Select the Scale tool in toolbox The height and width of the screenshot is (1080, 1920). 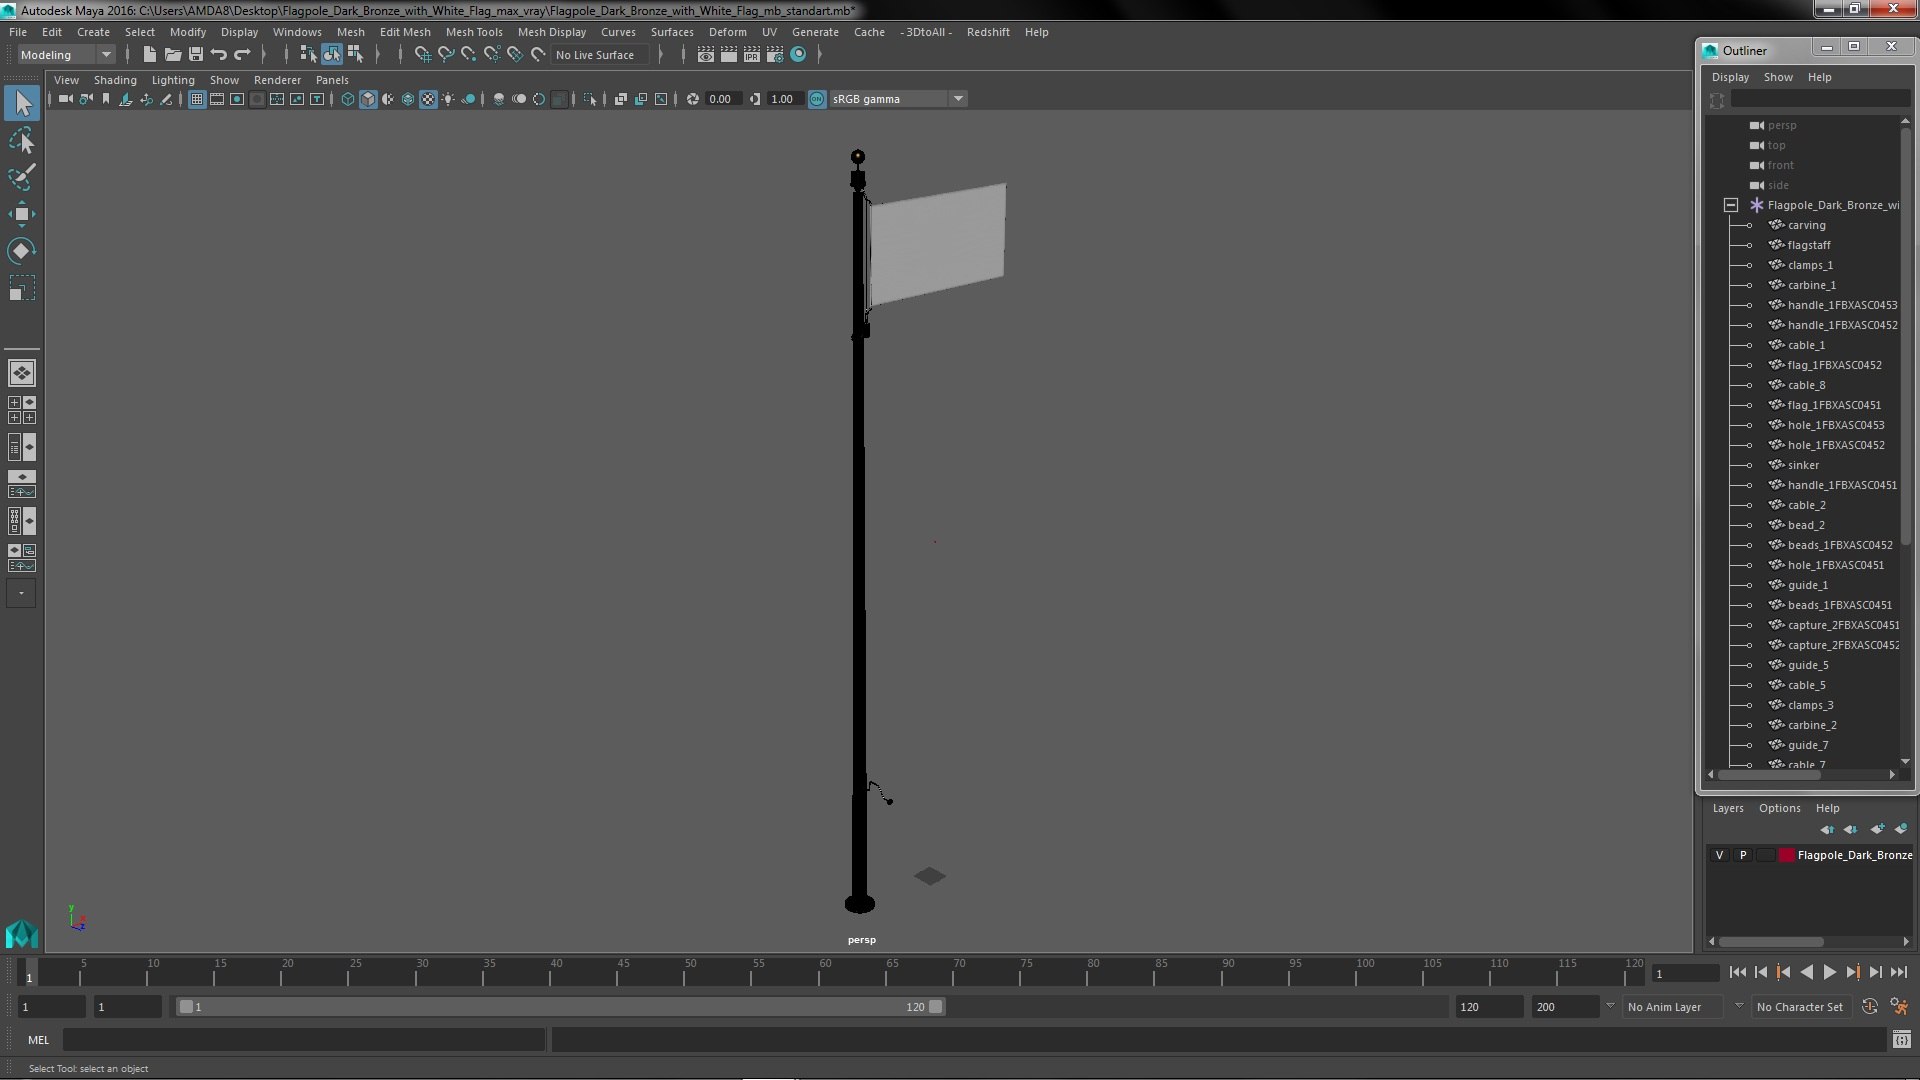coord(21,288)
